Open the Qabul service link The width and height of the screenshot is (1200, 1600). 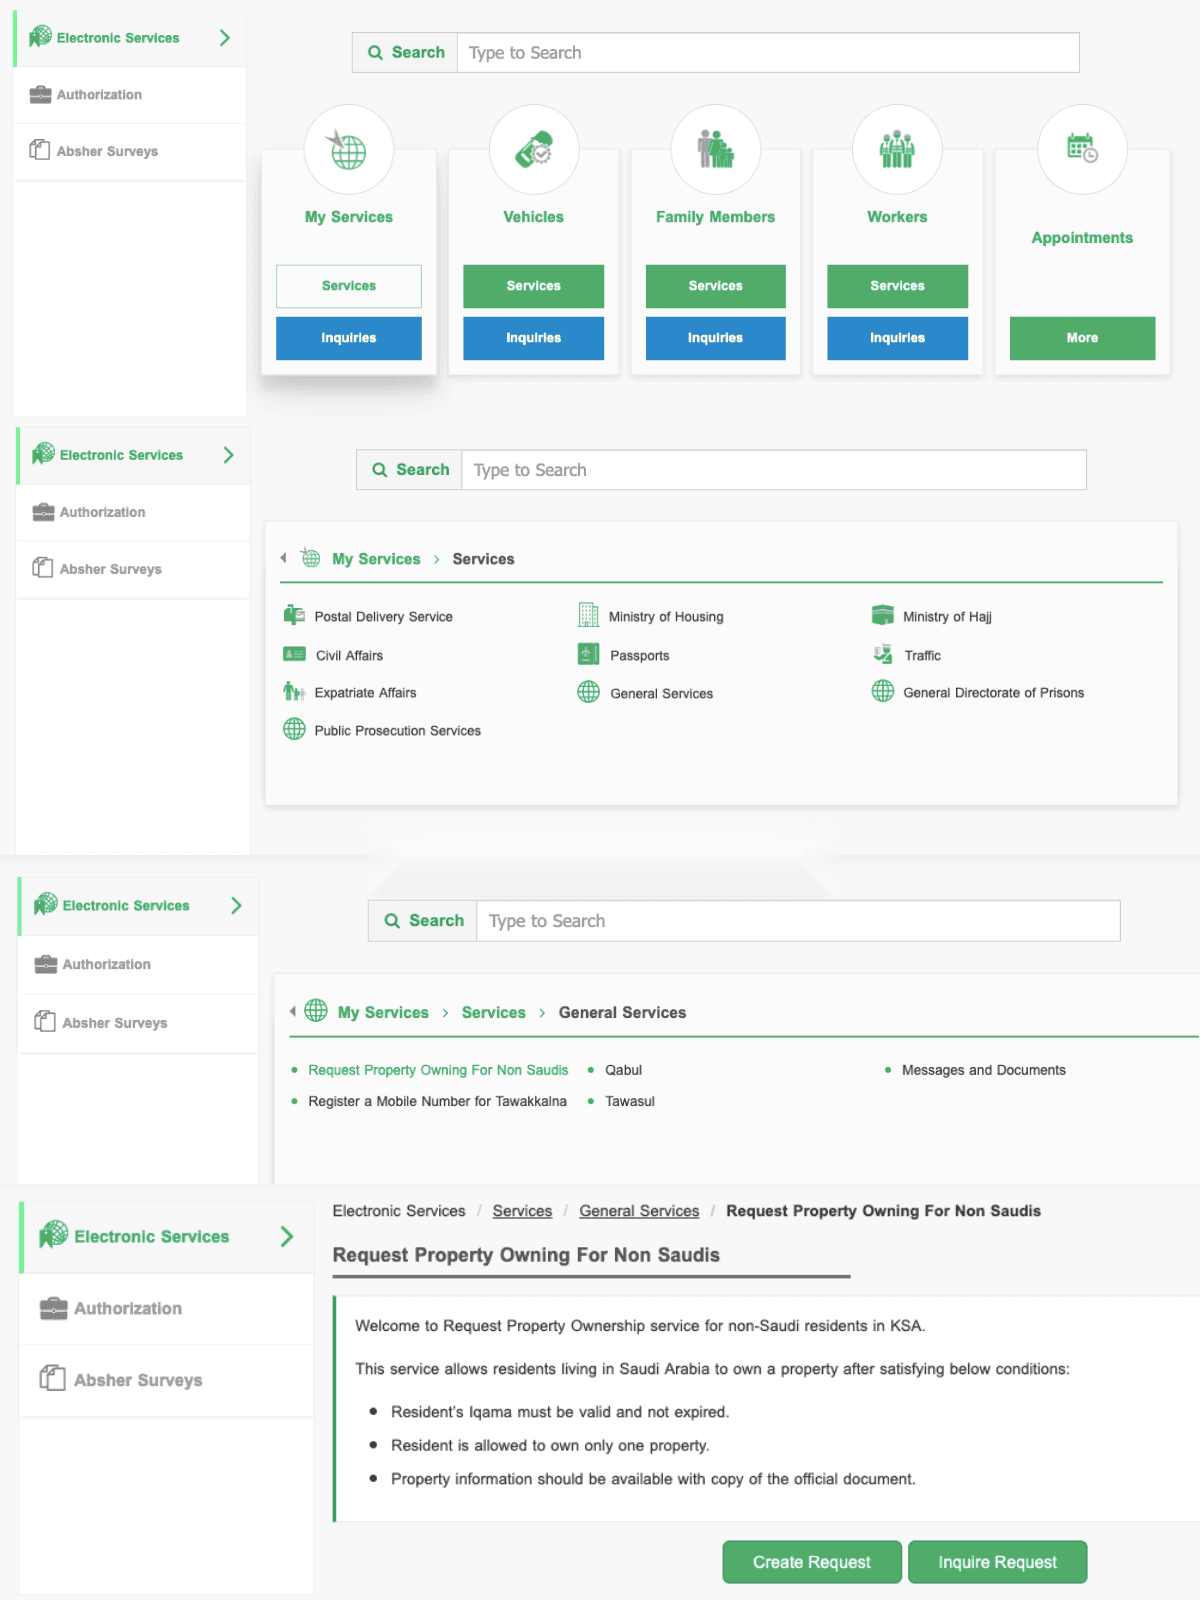(x=624, y=1070)
